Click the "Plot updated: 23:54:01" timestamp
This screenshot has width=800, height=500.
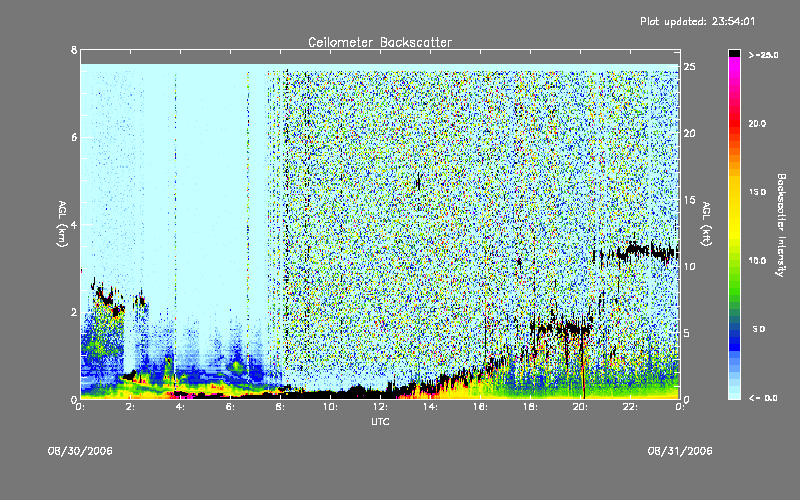click(697, 21)
